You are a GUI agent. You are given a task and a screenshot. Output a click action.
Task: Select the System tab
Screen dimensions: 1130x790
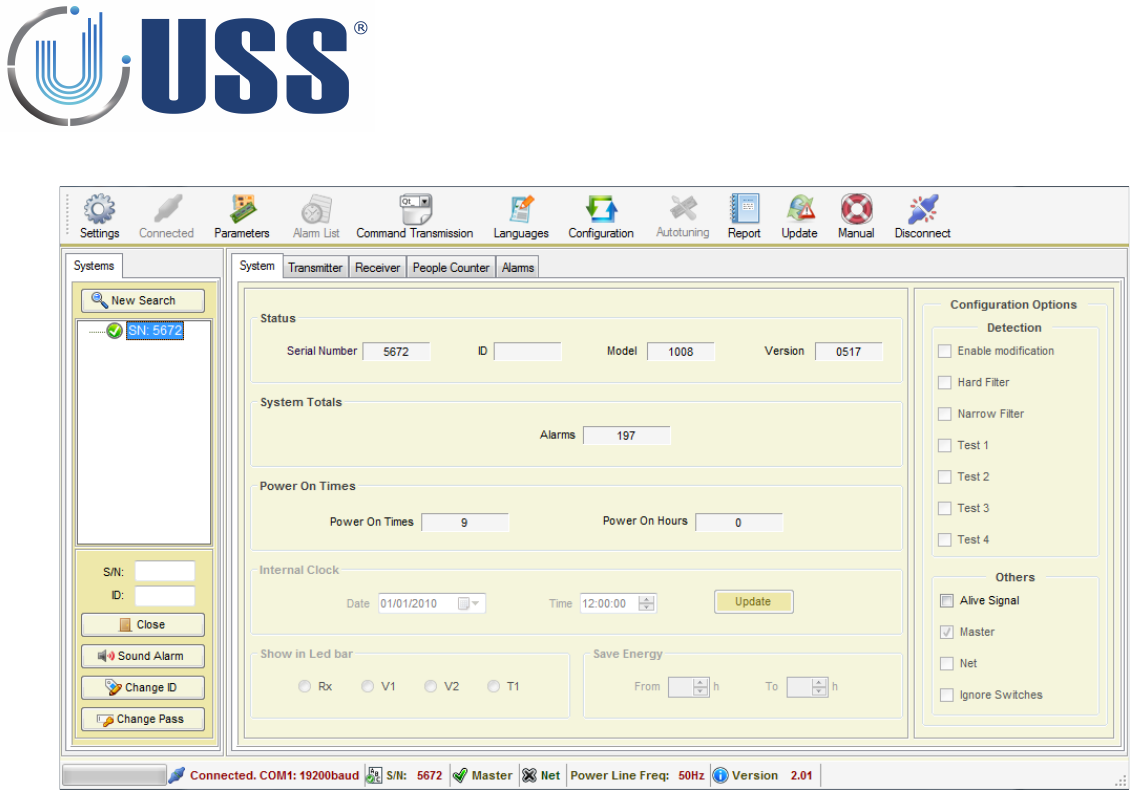(257, 266)
